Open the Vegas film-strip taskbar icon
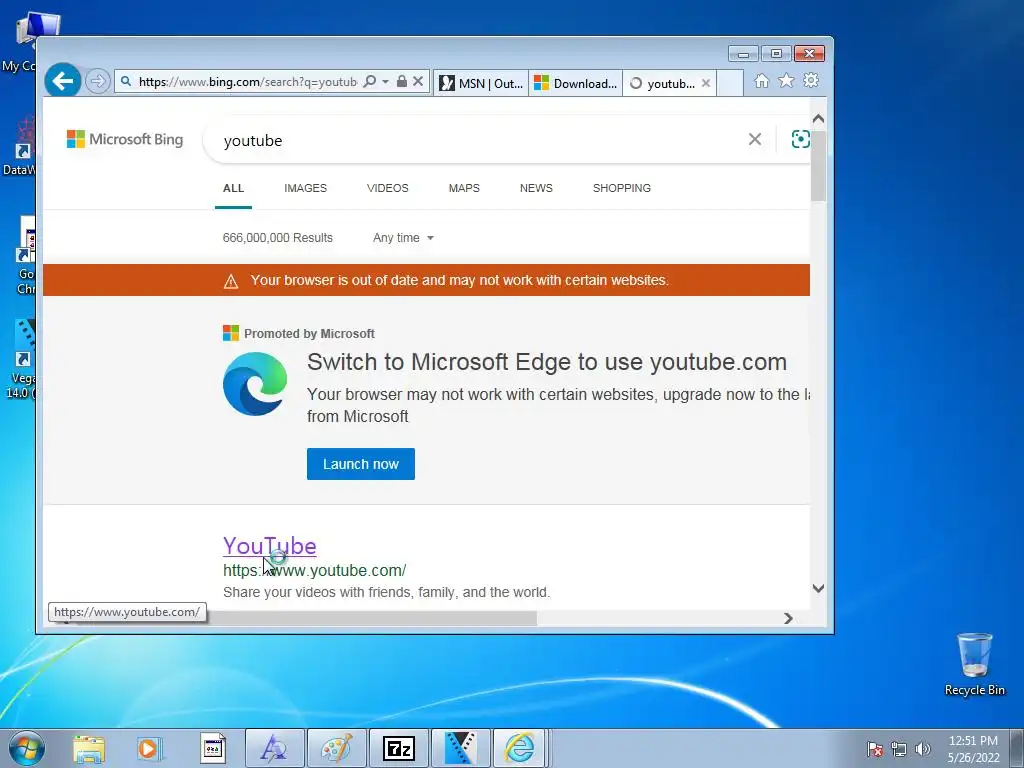 [x=460, y=748]
